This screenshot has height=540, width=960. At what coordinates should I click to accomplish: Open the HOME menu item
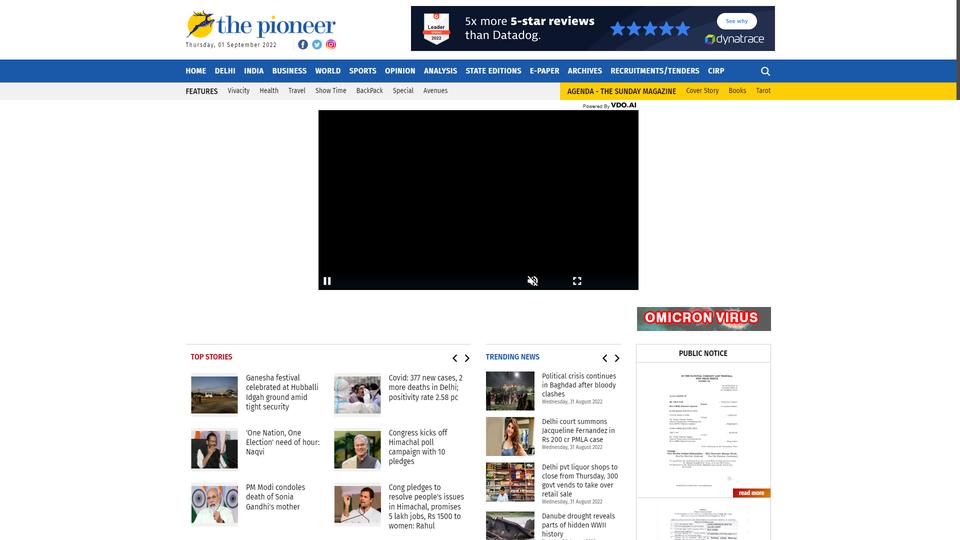click(x=196, y=71)
